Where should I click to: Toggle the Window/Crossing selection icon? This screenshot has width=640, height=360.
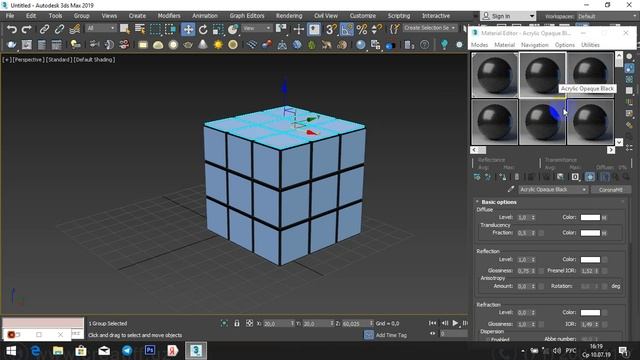[x=170, y=29]
